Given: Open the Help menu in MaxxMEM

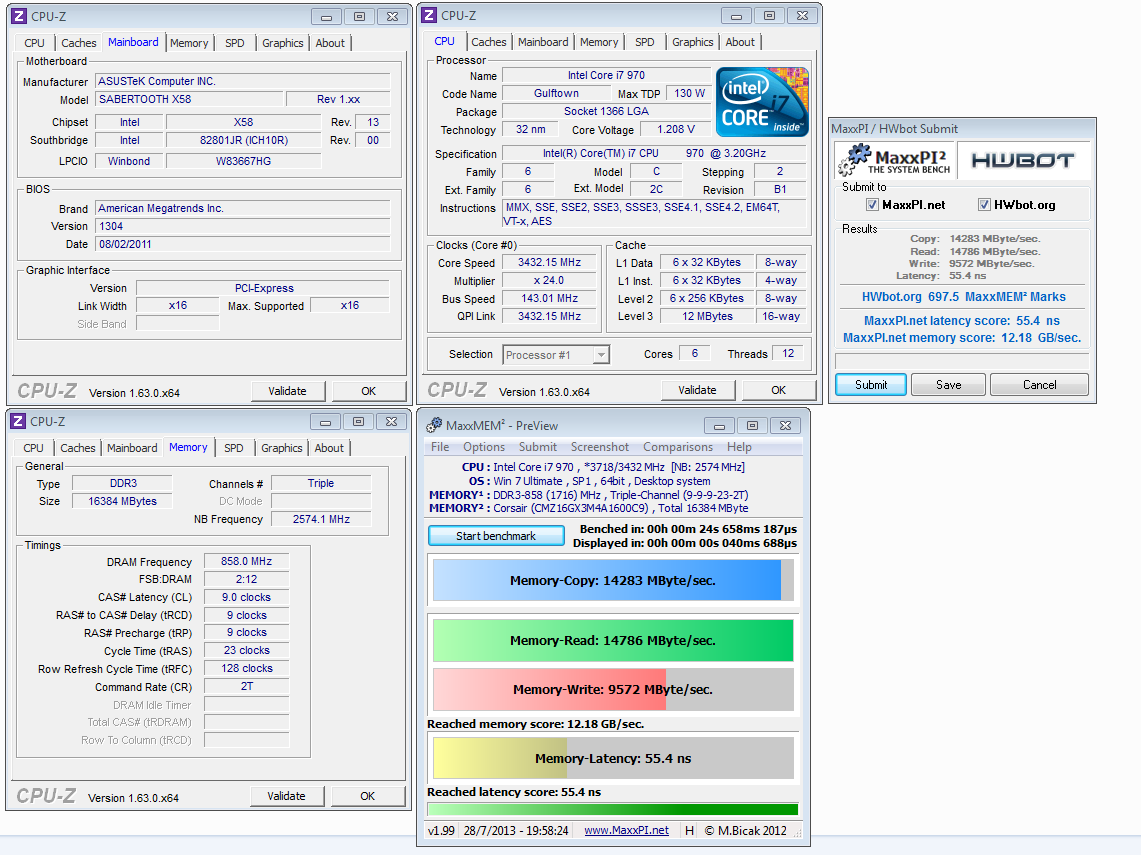Looking at the screenshot, I should tap(739, 447).
